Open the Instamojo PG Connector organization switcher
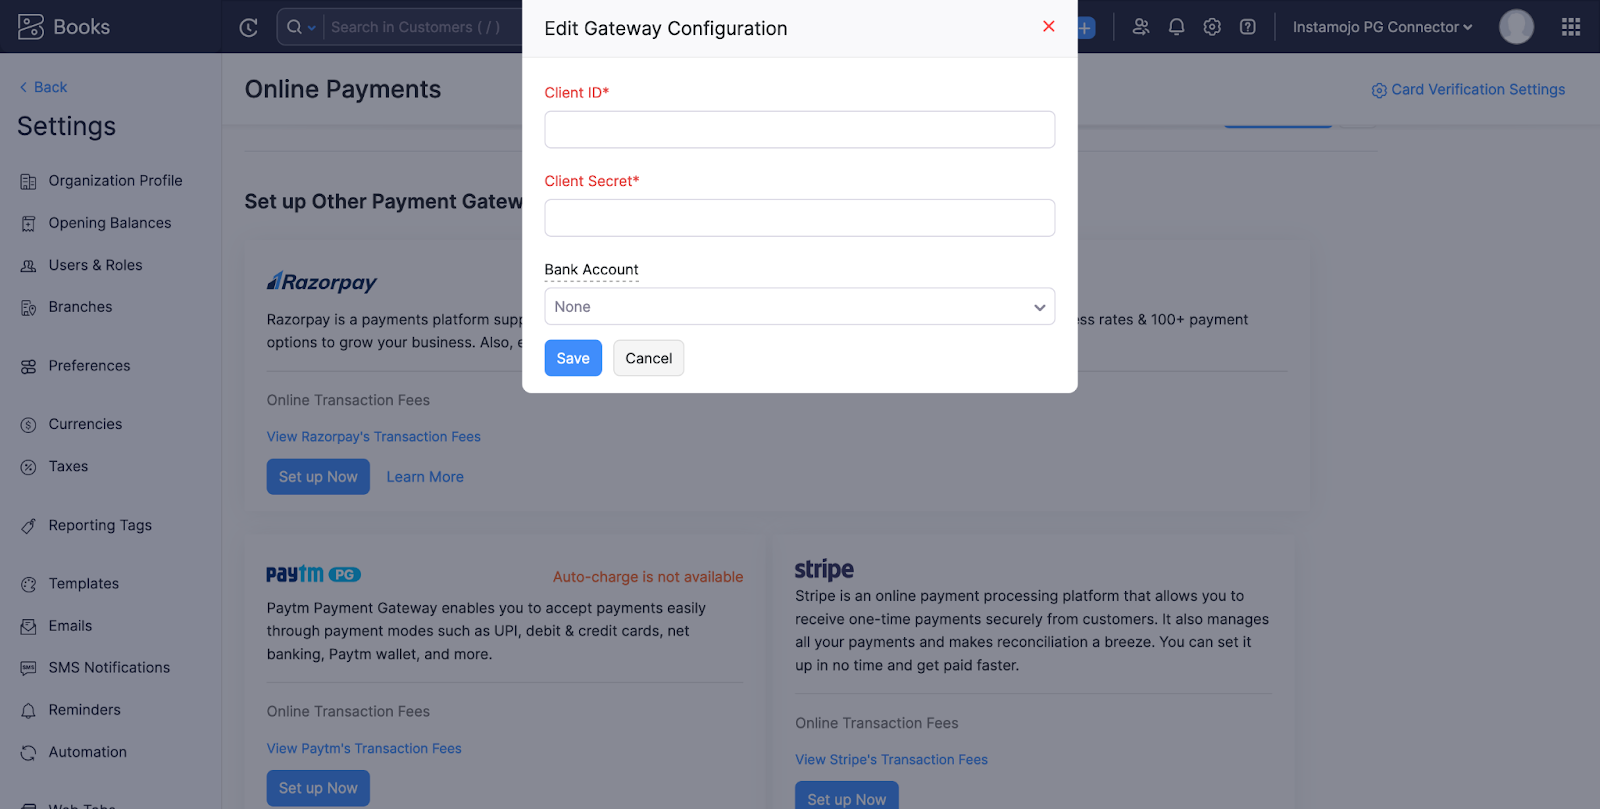This screenshot has height=809, width=1600. click(x=1382, y=27)
